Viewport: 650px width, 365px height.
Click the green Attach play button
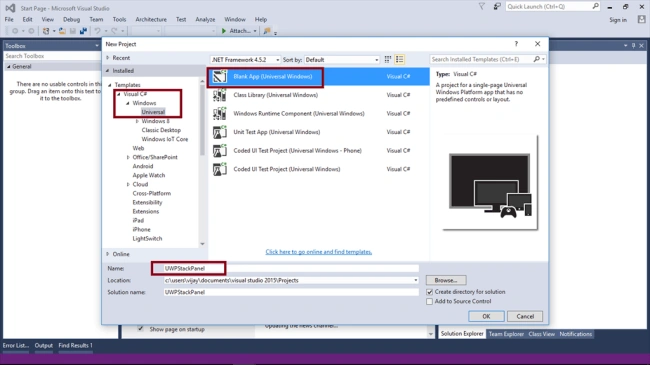pos(224,31)
